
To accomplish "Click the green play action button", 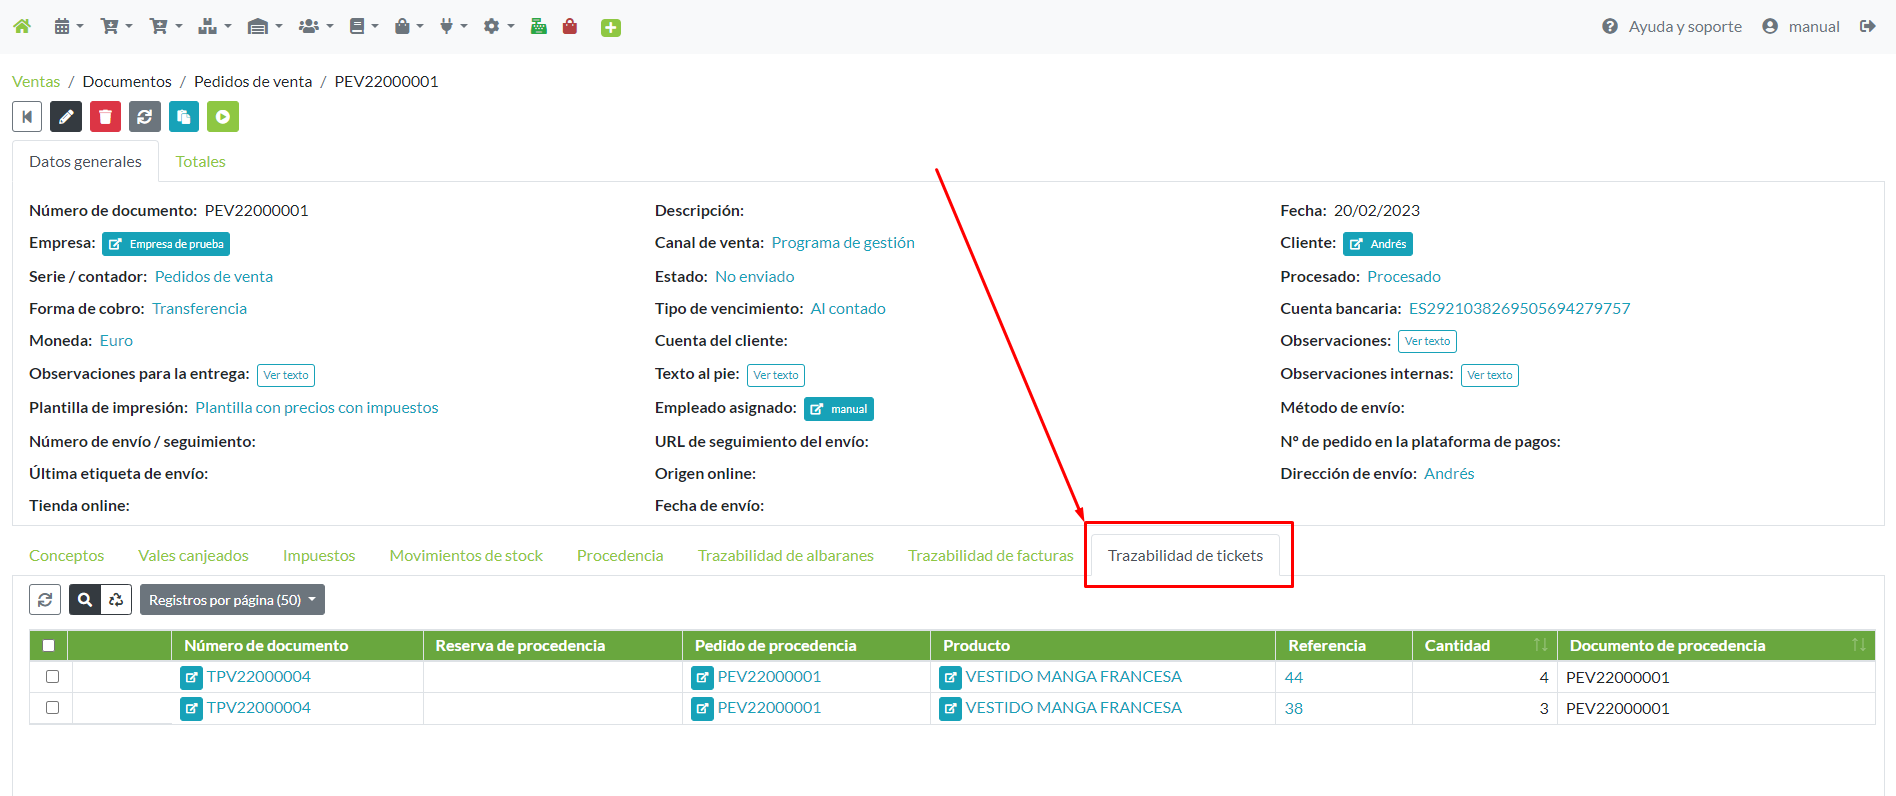I will (223, 117).
